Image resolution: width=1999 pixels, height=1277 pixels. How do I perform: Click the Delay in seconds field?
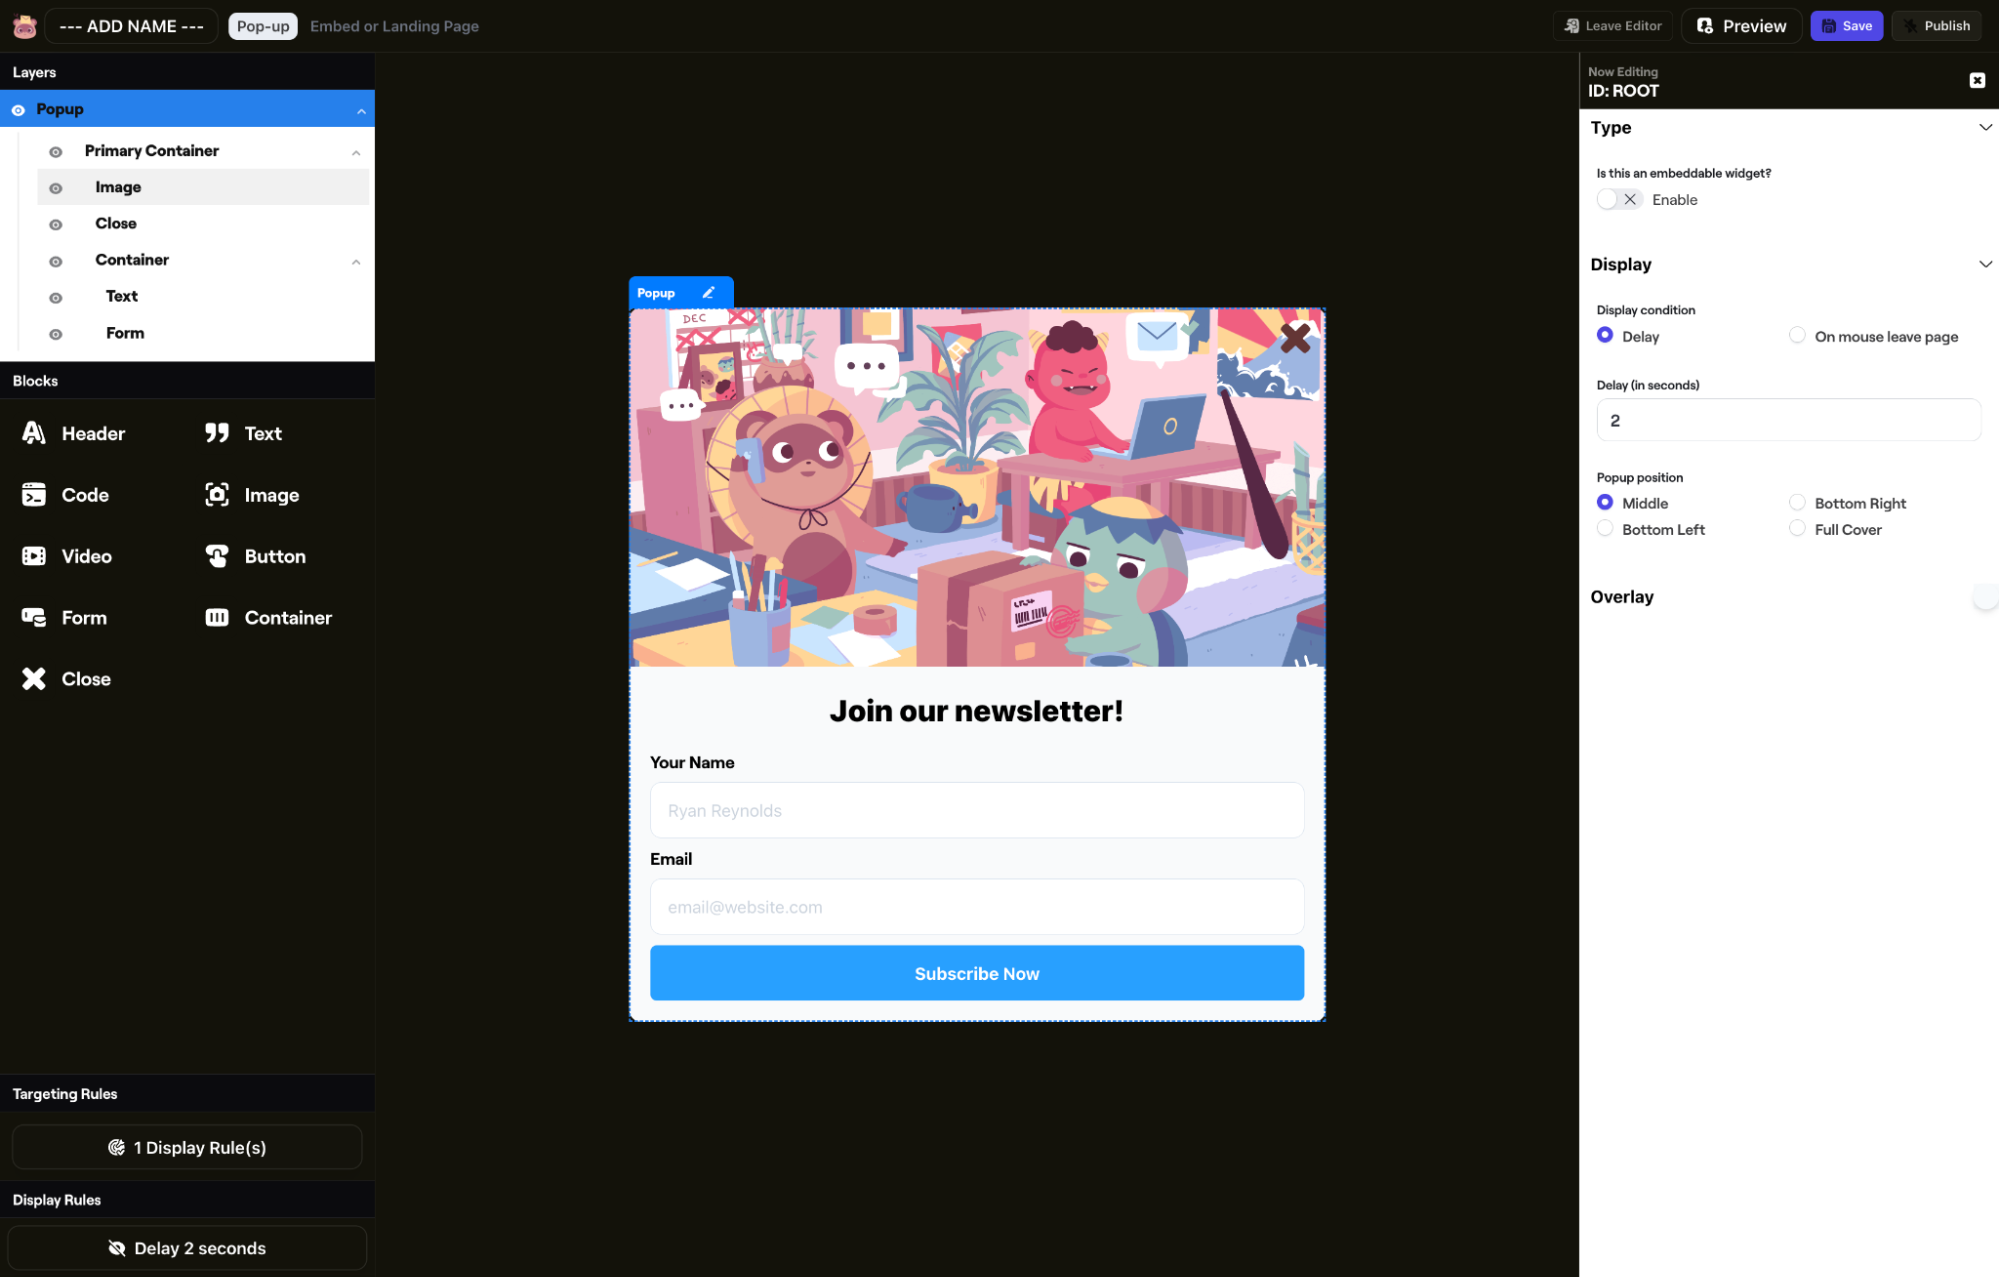pos(1788,420)
